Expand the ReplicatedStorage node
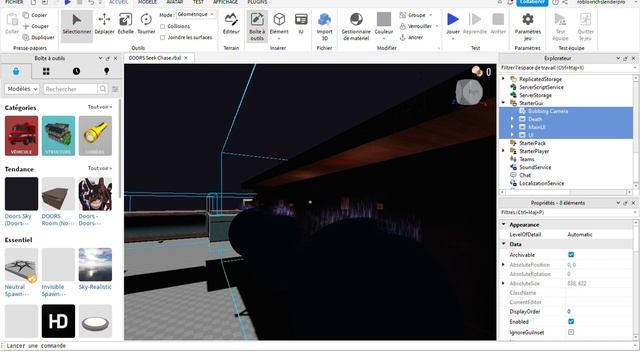640x360 pixels. click(503, 79)
